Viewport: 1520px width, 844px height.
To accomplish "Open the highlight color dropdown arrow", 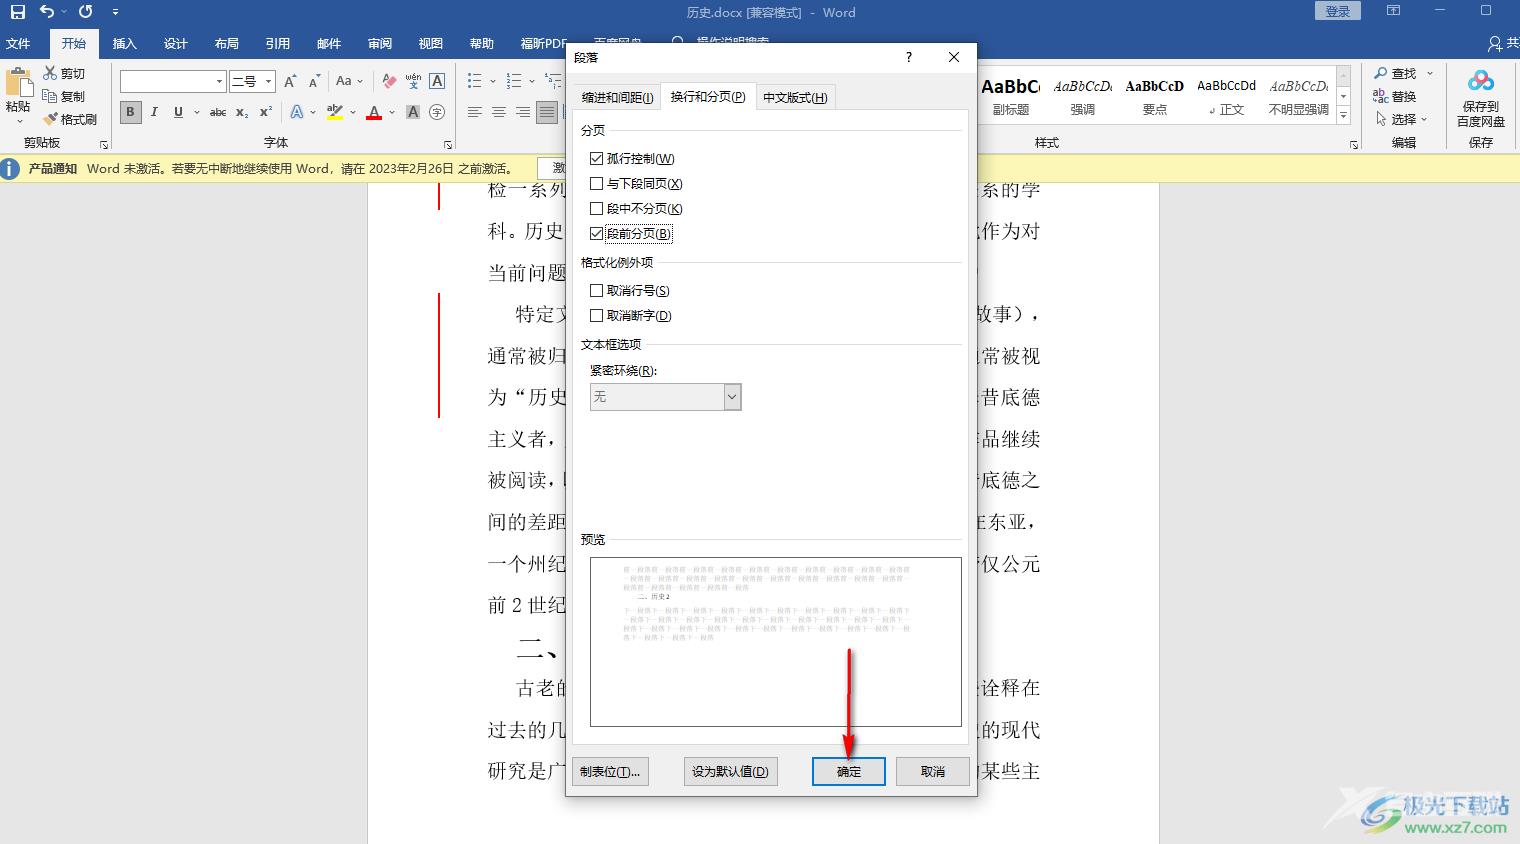I will pyautogui.click(x=353, y=112).
